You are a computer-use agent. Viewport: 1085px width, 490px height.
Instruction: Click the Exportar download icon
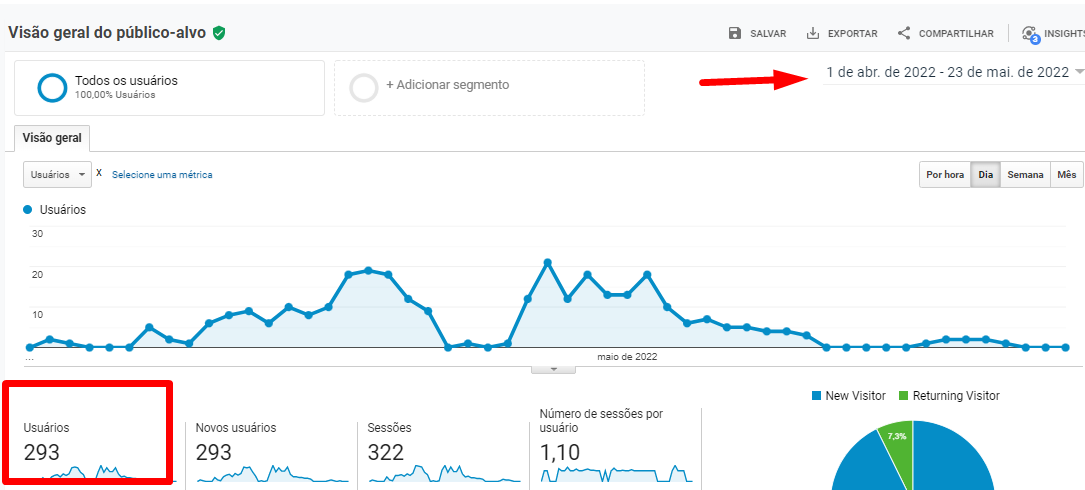tap(813, 33)
